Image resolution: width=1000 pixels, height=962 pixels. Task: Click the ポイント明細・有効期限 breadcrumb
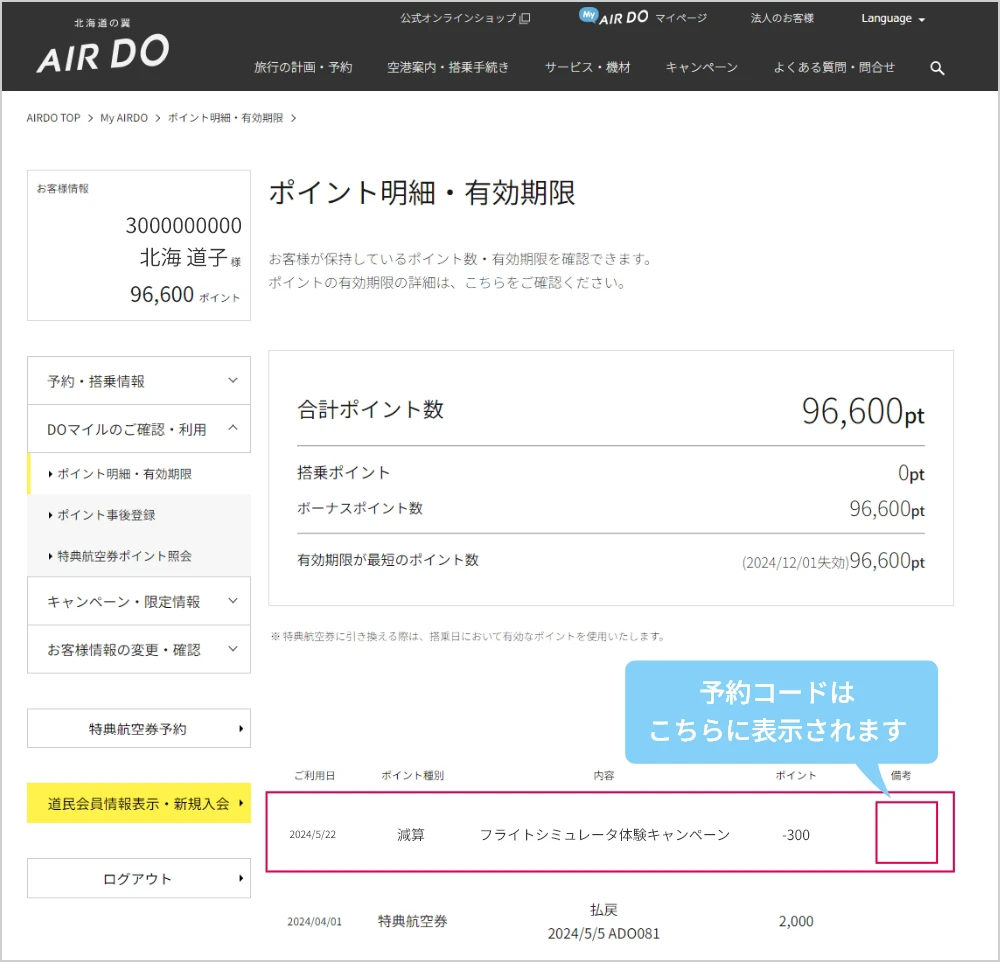(x=225, y=118)
